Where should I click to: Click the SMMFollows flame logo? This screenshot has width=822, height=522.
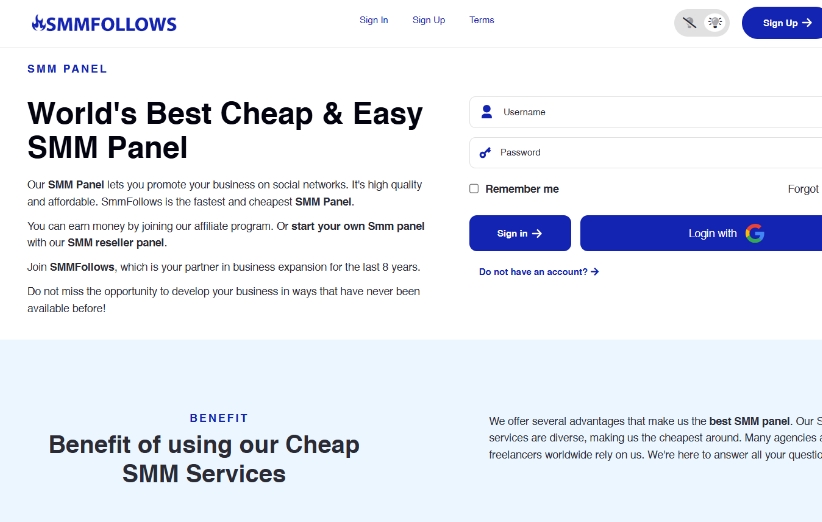point(39,23)
